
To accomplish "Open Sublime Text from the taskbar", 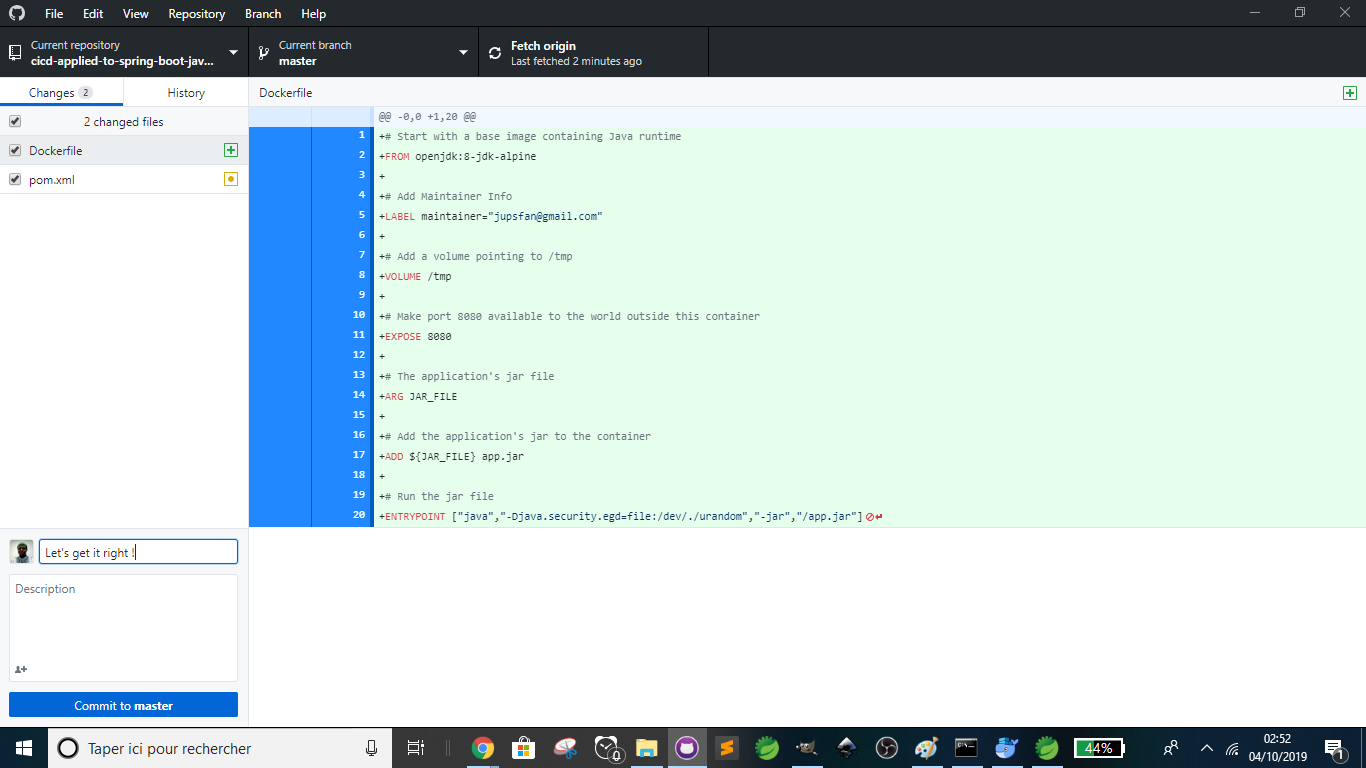I will click(727, 748).
